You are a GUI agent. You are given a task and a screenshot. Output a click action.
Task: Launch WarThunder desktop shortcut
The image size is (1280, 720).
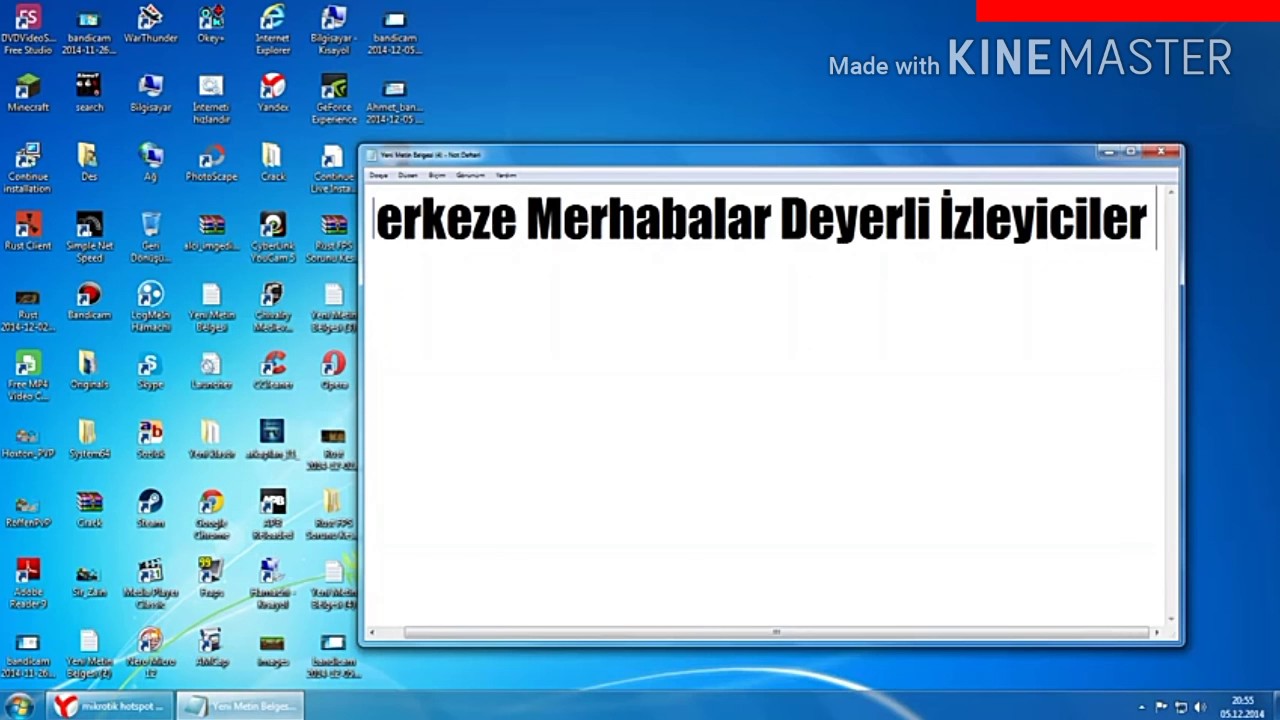pos(150,24)
